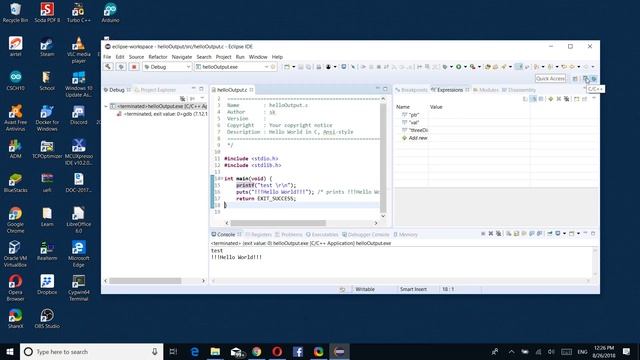Image resolution: width=640 pixels, height=360 pixels.
Task: Open Opera browser from the taskbar
Action: click(x=277, y=351)
